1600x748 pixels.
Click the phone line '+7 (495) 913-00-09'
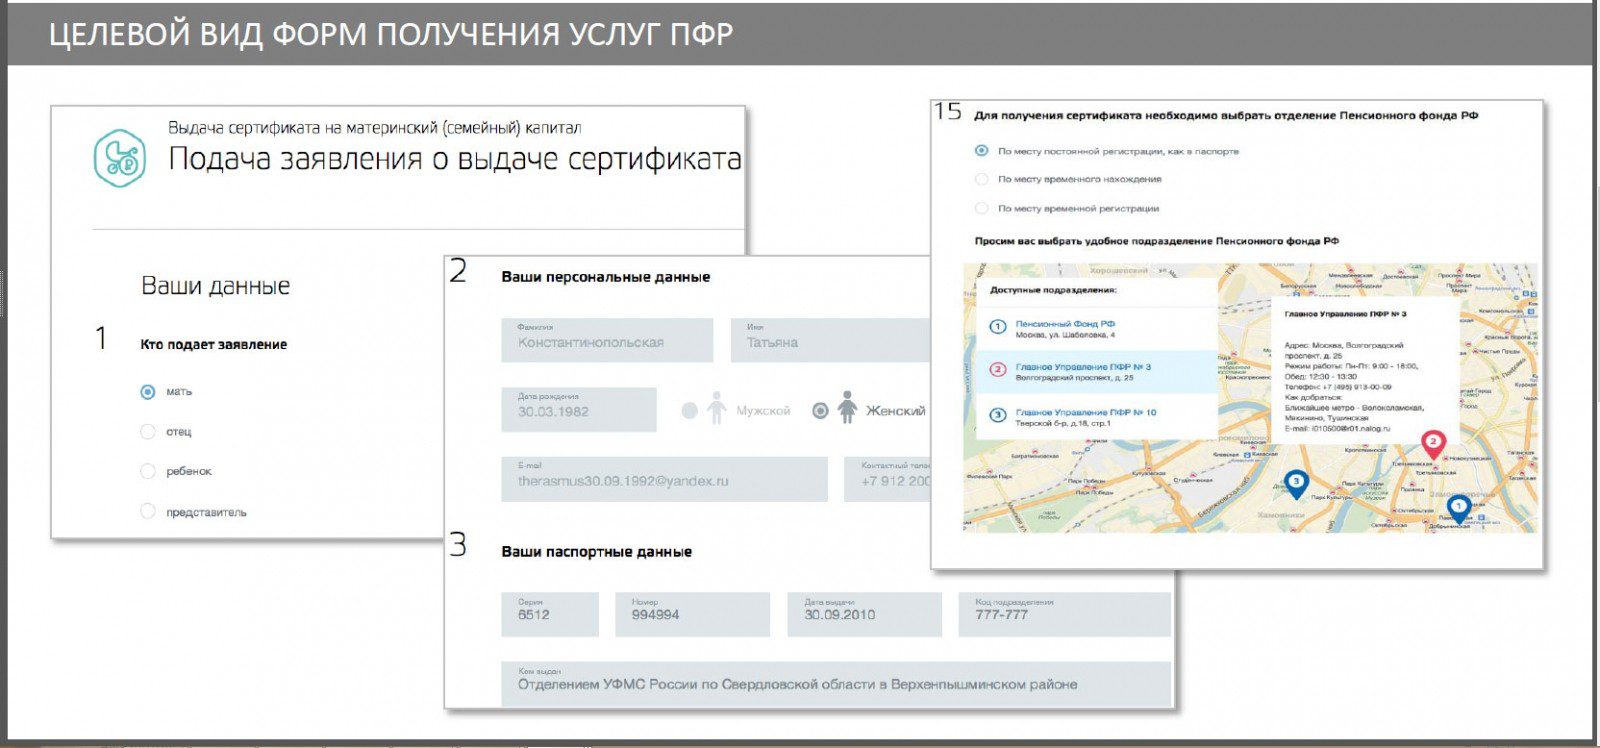coord(1337,387)
